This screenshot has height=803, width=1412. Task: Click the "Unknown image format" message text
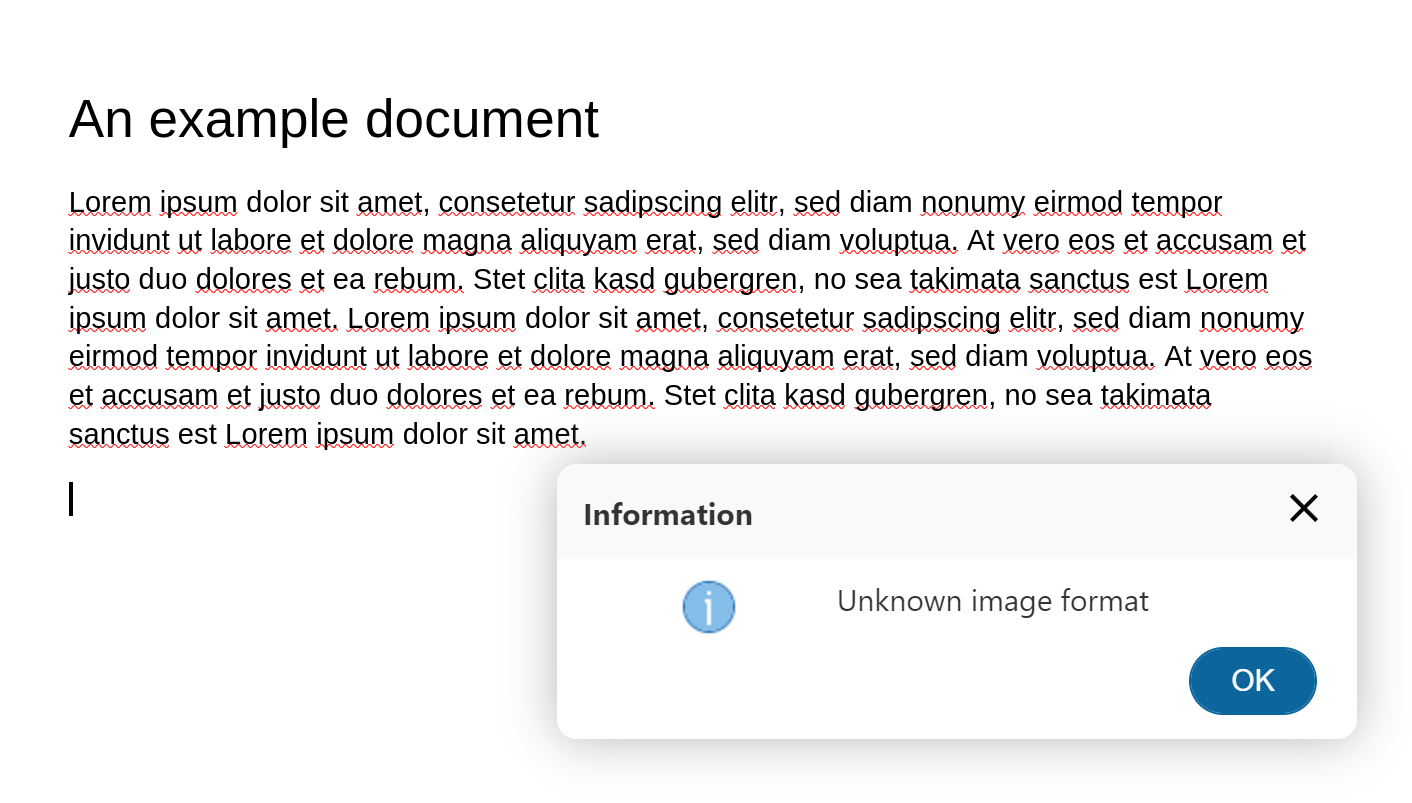pyautogui.click(x=992, y=601)
